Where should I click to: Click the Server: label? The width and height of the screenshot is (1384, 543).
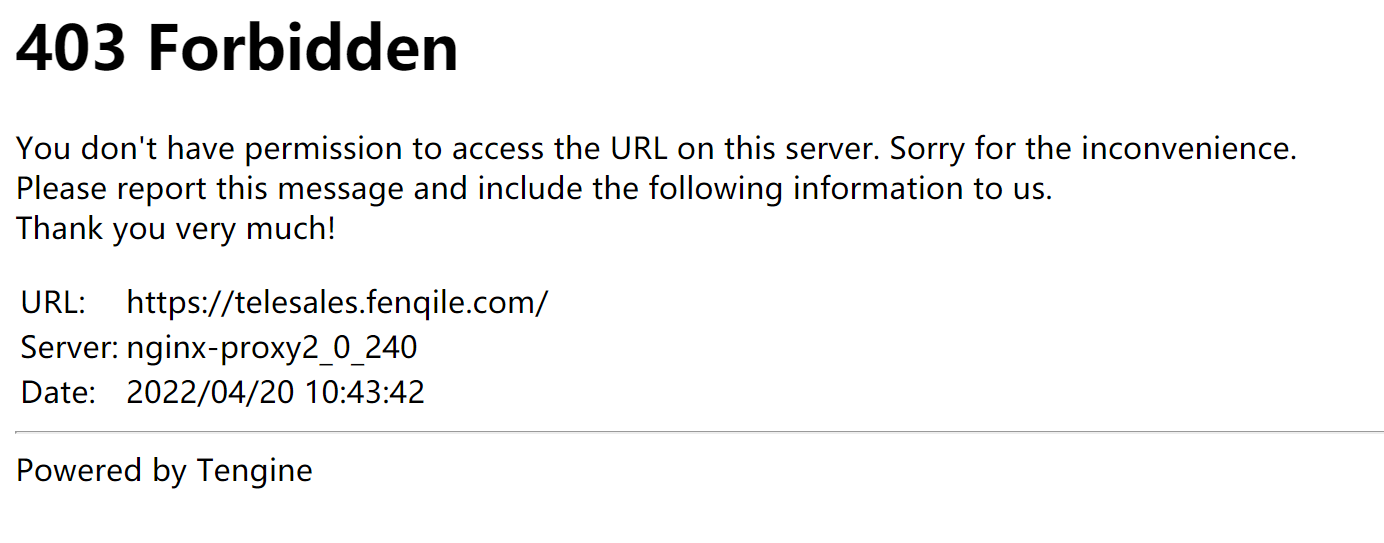tap(70, 347)
